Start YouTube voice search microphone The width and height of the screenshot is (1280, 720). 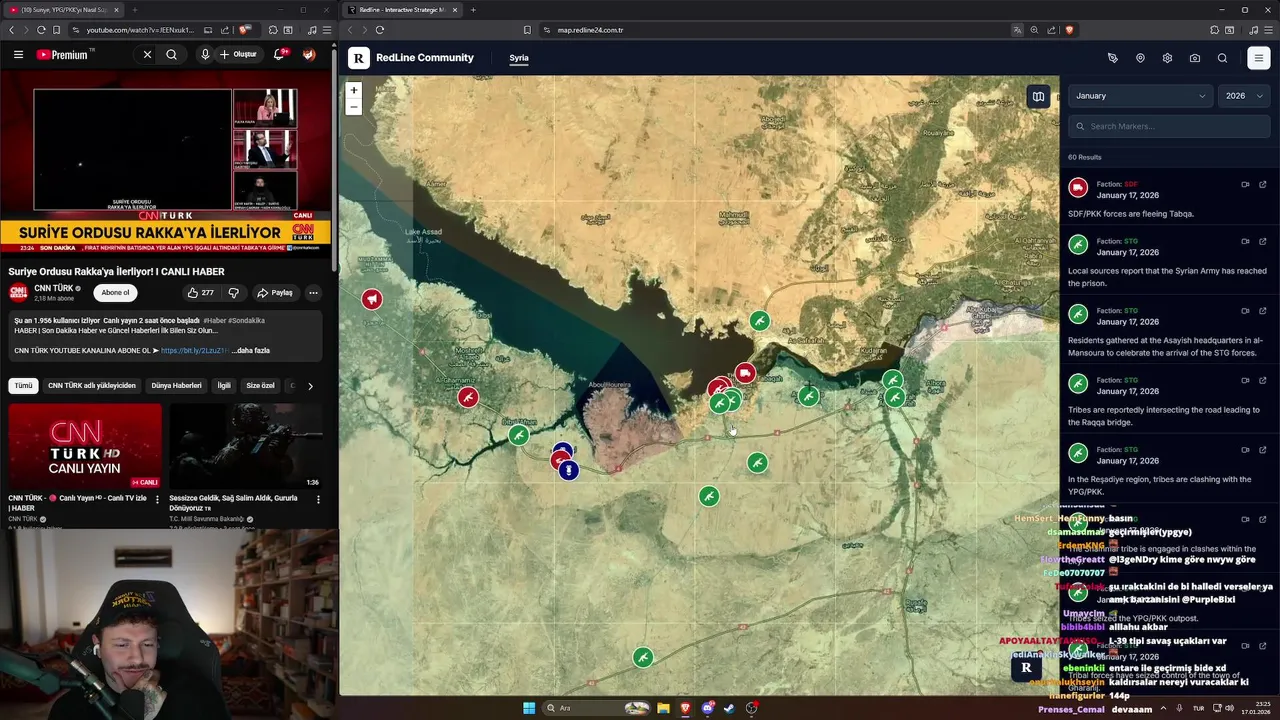[x=205, y=55]
